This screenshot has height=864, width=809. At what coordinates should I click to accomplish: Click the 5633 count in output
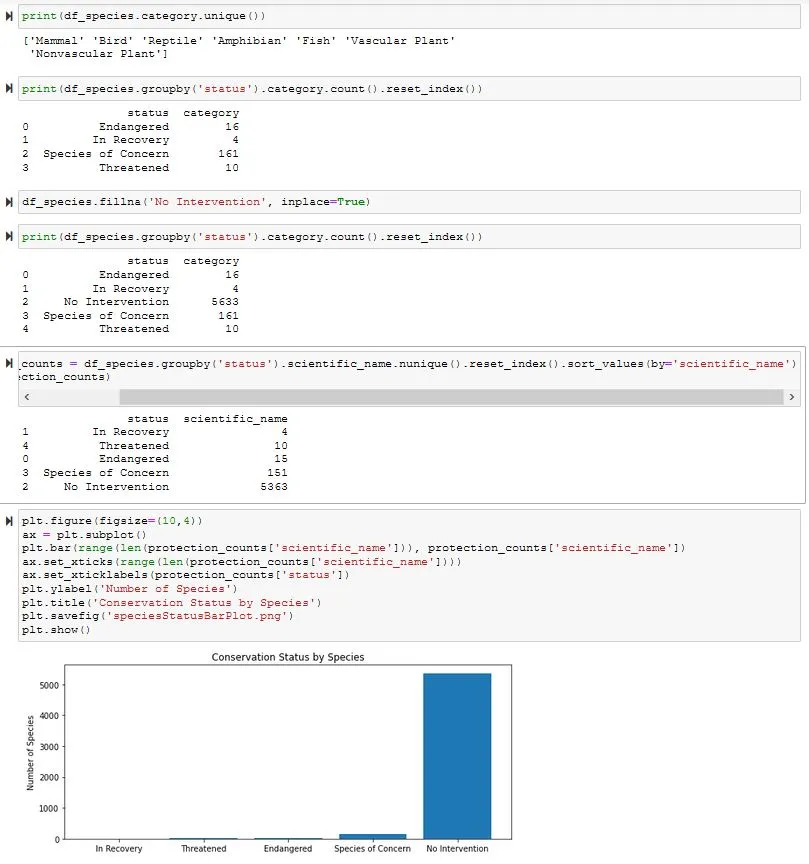tap(225, 301)
